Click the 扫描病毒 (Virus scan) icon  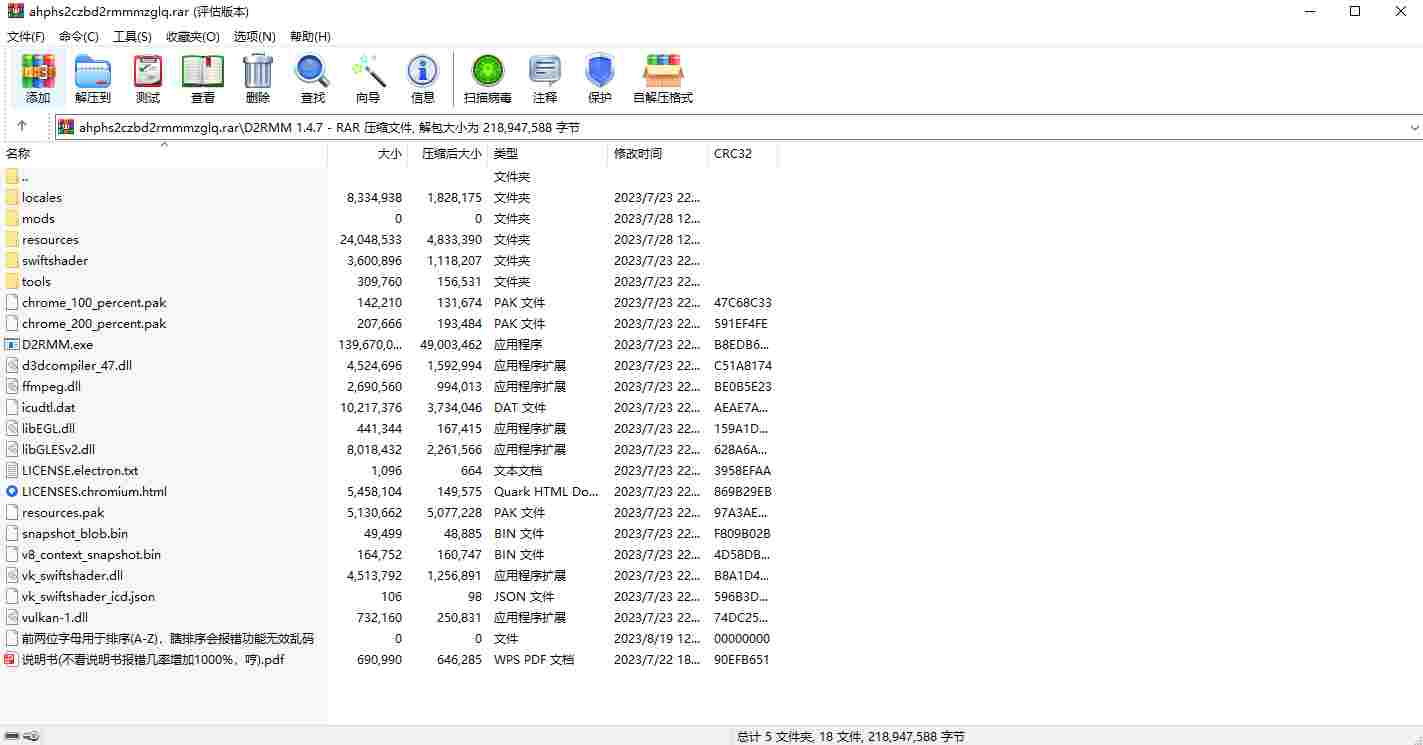(x=488, y=72)
